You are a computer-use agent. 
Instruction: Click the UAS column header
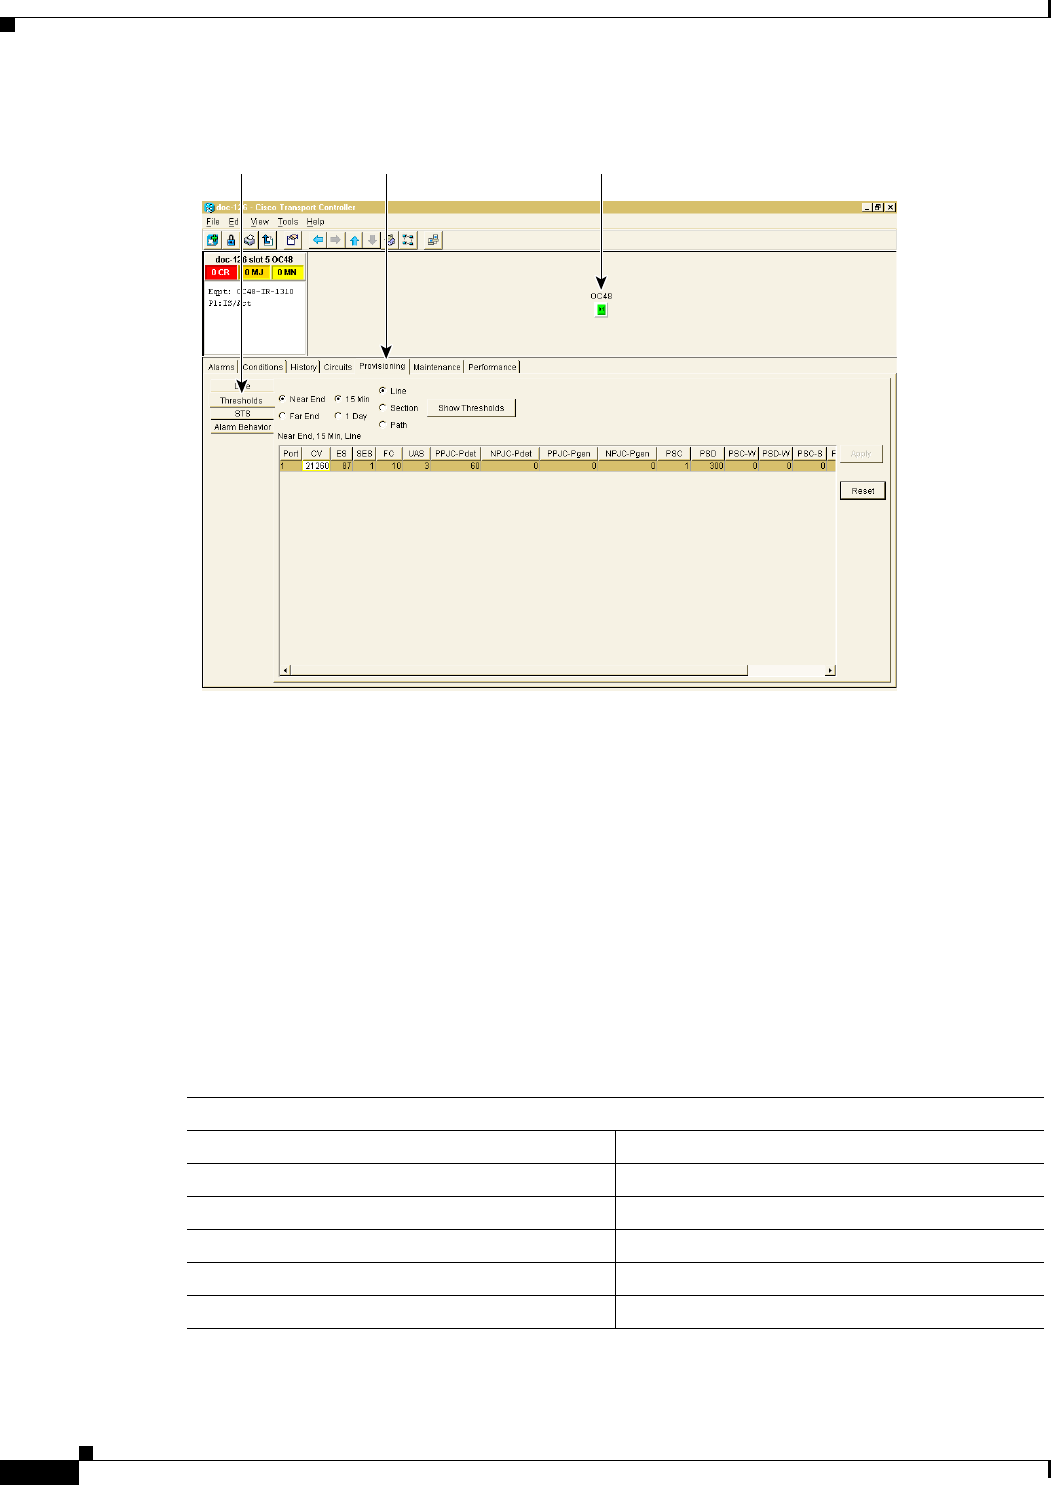pos(416,454)
